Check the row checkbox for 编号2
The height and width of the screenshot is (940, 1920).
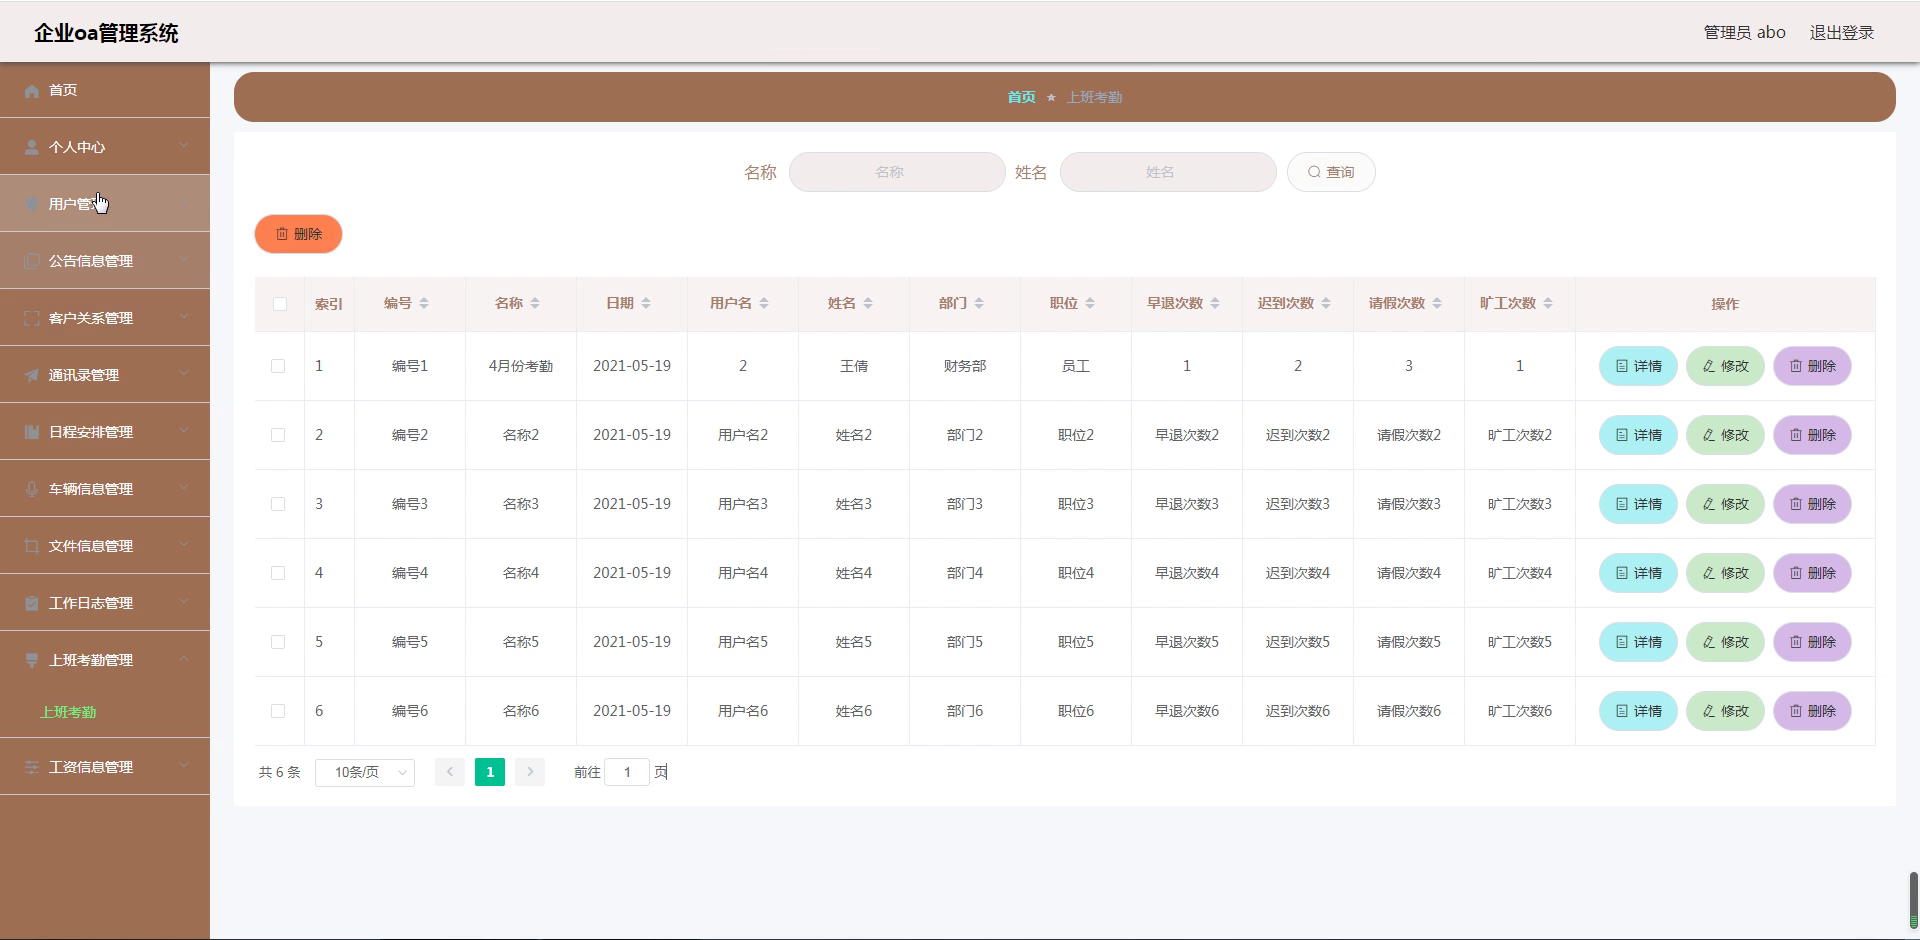click(x=278, y=435)
